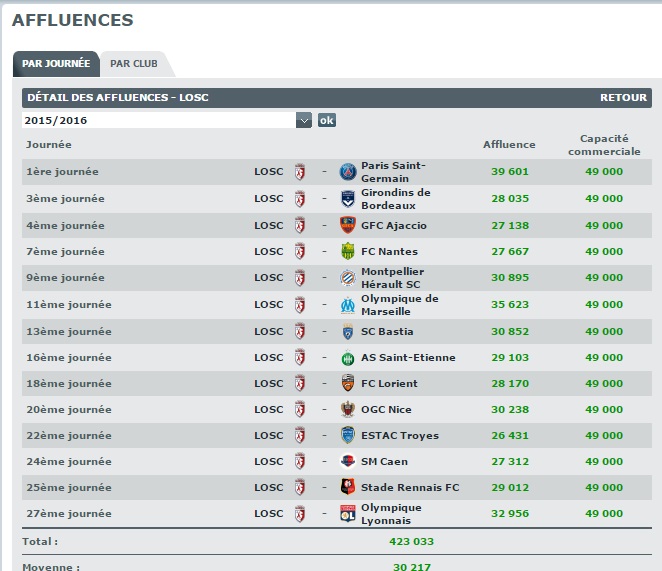Click the Capacité commerciale column header
Screen dimensions: 662x571
pos(604,145)
